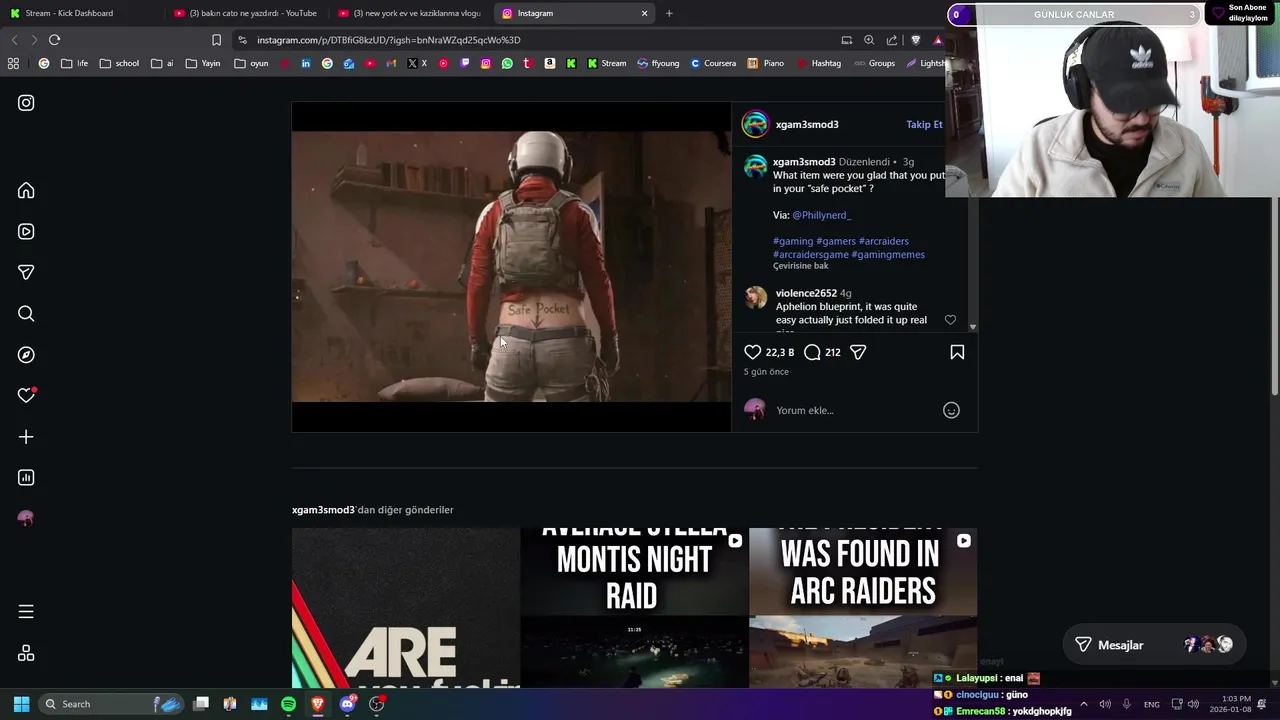
Task: Open zoom control in address bar
Action: pyautogui.click(x=869, y=40)
